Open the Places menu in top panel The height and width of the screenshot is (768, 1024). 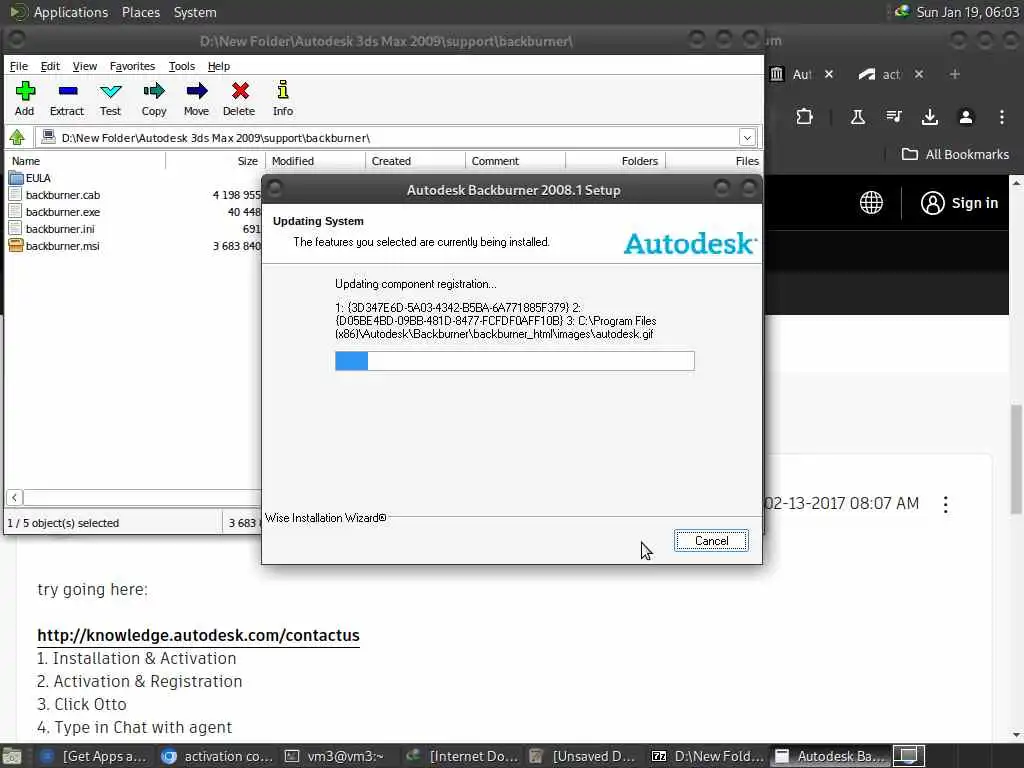tap(140, 12)
